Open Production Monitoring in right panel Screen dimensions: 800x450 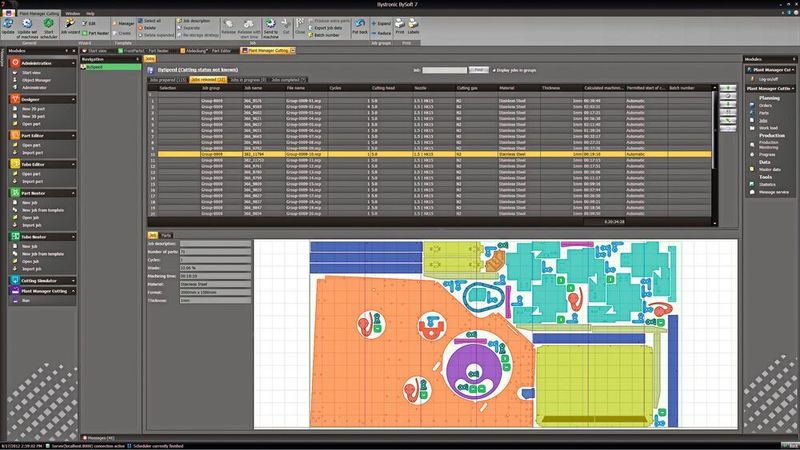(768, 145)
